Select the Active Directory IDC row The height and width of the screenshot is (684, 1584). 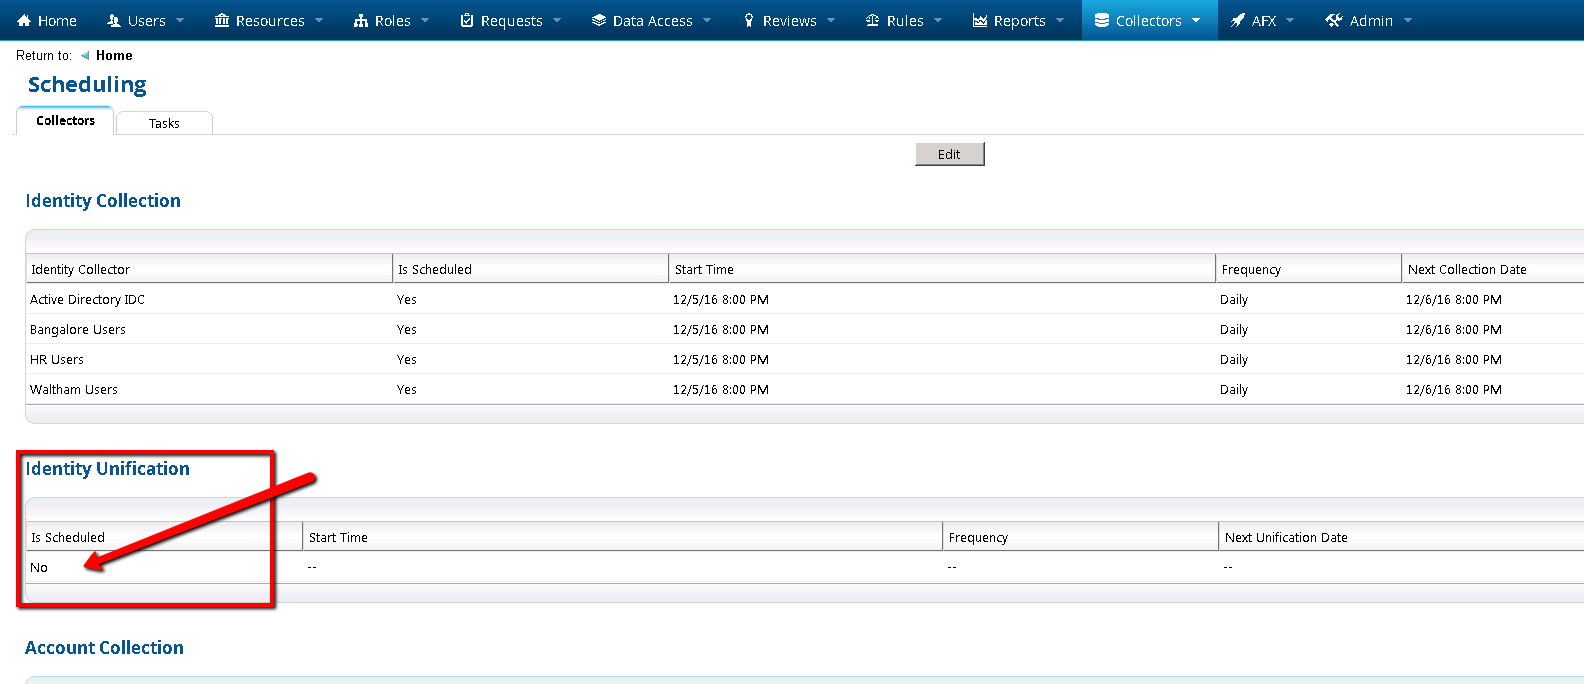point(87,300)
